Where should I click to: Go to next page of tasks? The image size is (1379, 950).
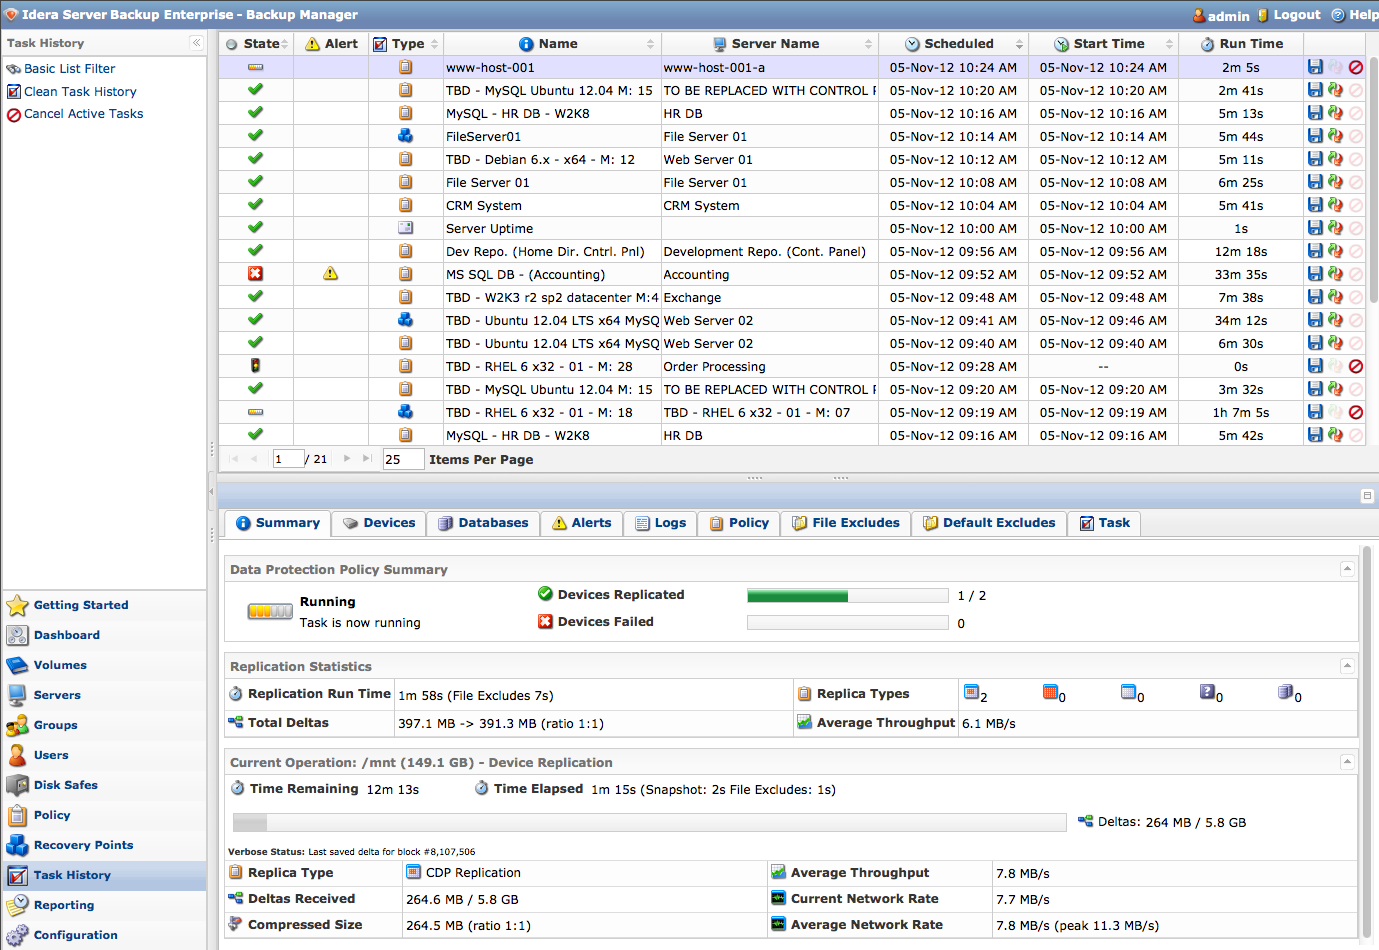[x=347, y=458]
